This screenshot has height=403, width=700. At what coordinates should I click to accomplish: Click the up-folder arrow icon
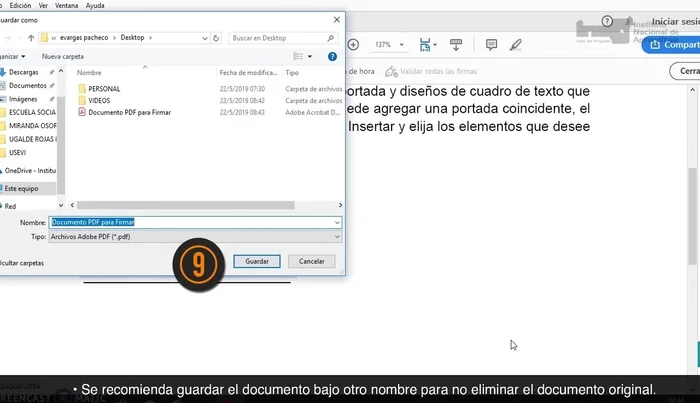pyautogui.click(x=31, y=38)
